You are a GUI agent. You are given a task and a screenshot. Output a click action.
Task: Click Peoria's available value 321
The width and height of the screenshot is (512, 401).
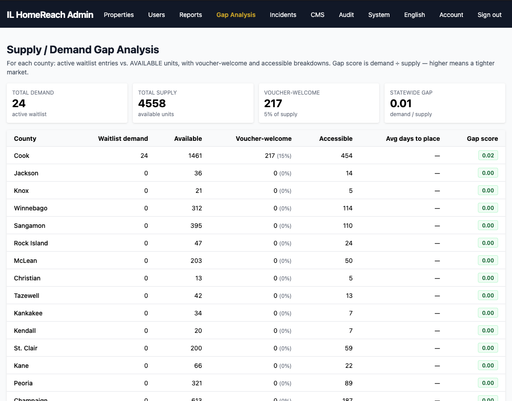coord(197,383)
